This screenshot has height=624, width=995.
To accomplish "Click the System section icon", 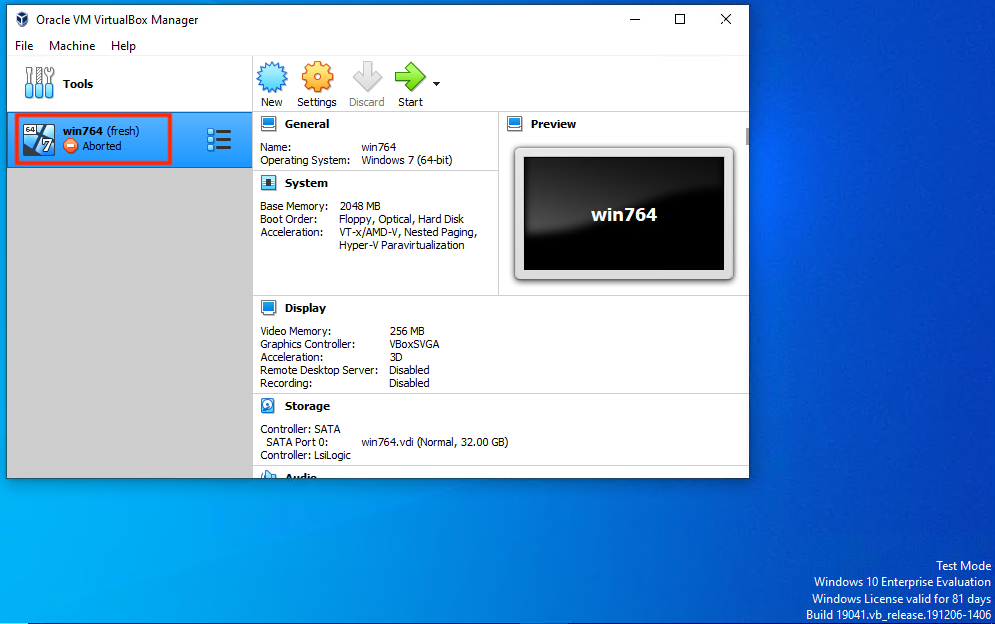I will pyautogui.click(x=268, y=183).
